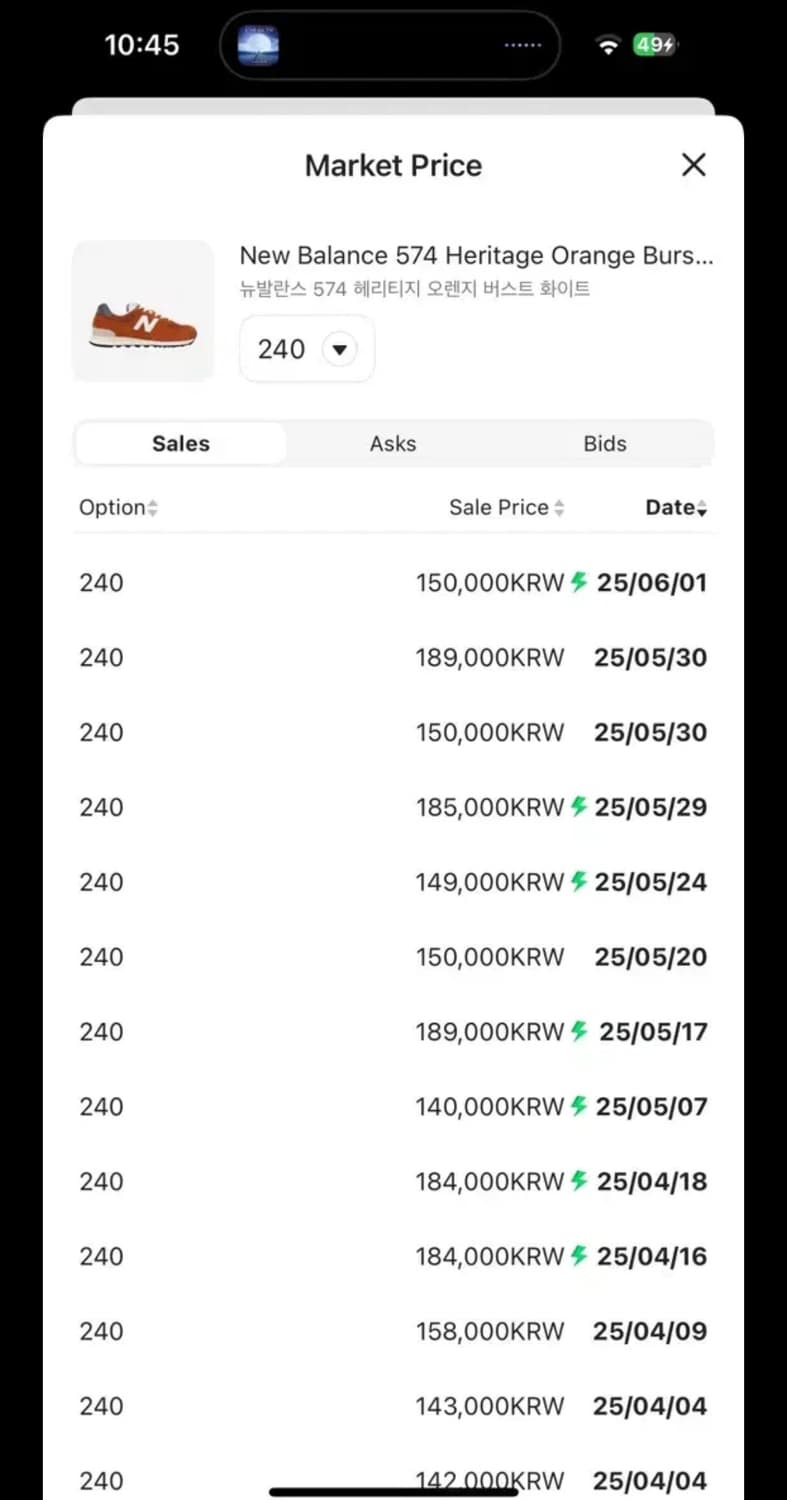Image resolution: width=787 pixels, height=1500 pixels.
Task: Tap the Dynamic Island app icon
Action: (x=258, y=45)
